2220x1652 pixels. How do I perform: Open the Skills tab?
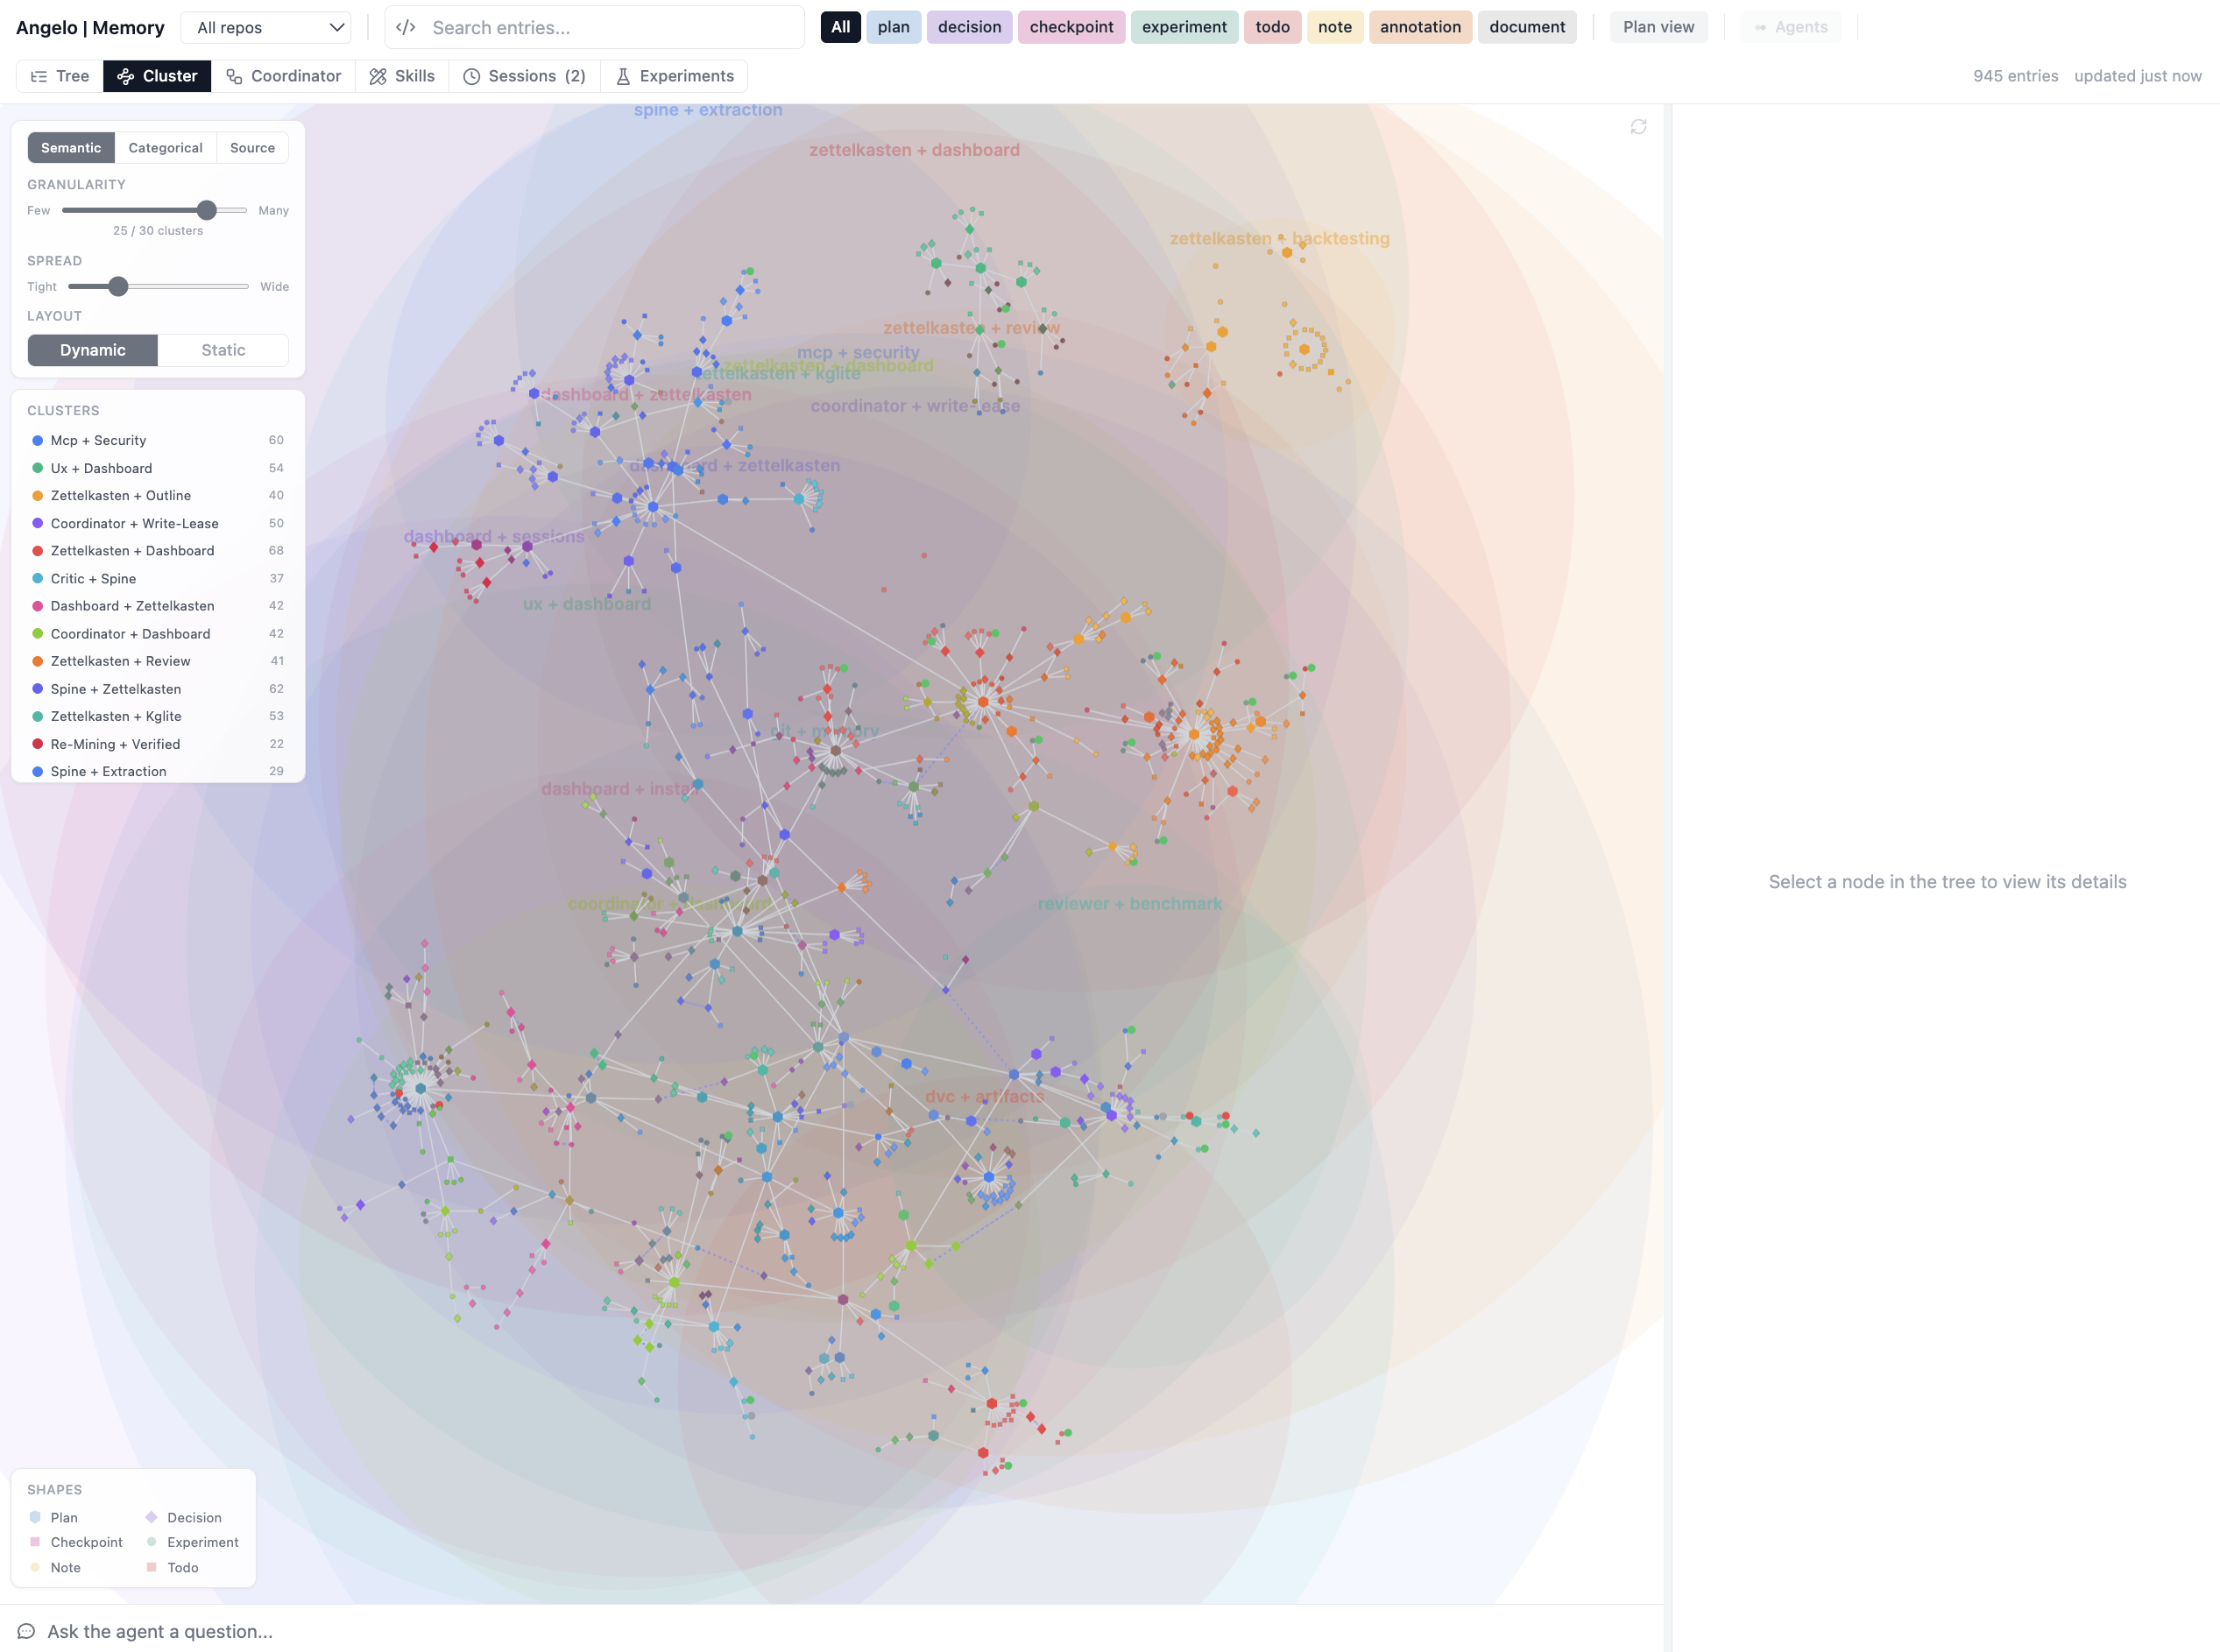coord(402,76)
